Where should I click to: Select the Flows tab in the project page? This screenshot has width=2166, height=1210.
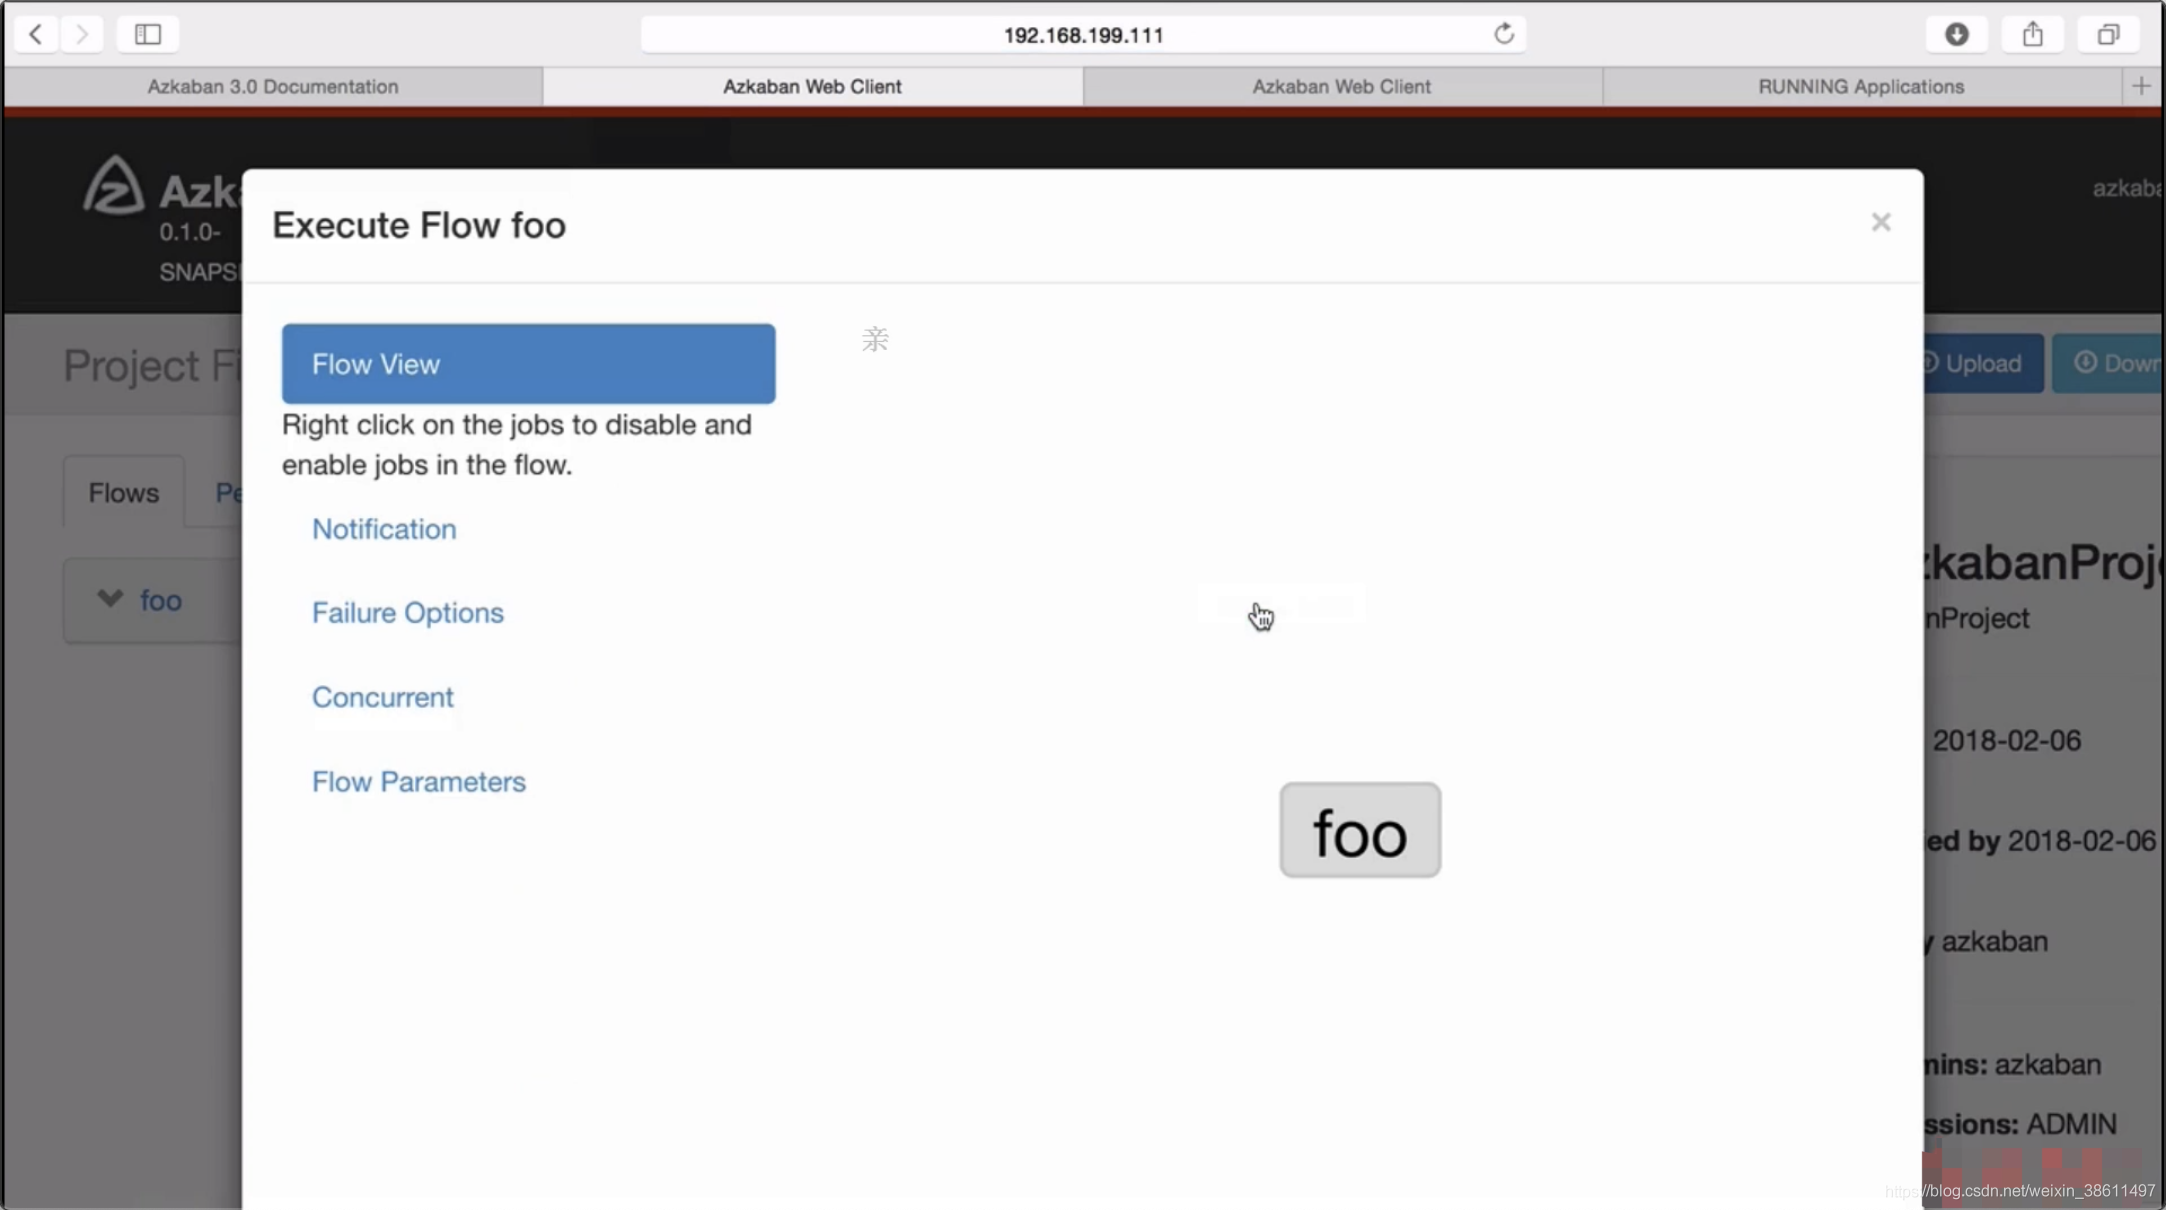(x=124, y=493)
